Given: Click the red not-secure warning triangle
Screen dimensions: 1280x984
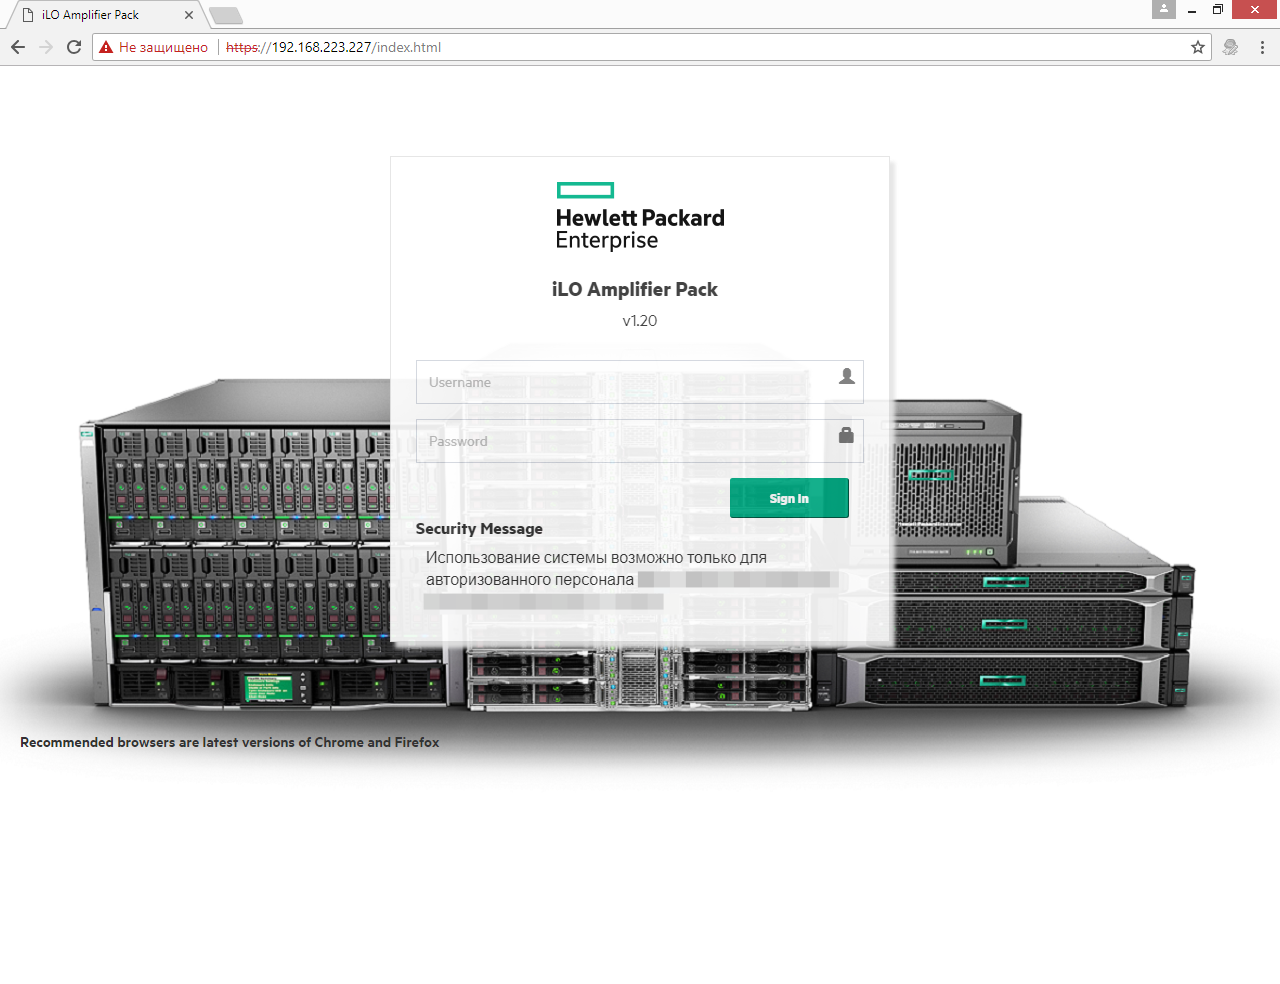Looking at the screenshot, I should [106, 47].
